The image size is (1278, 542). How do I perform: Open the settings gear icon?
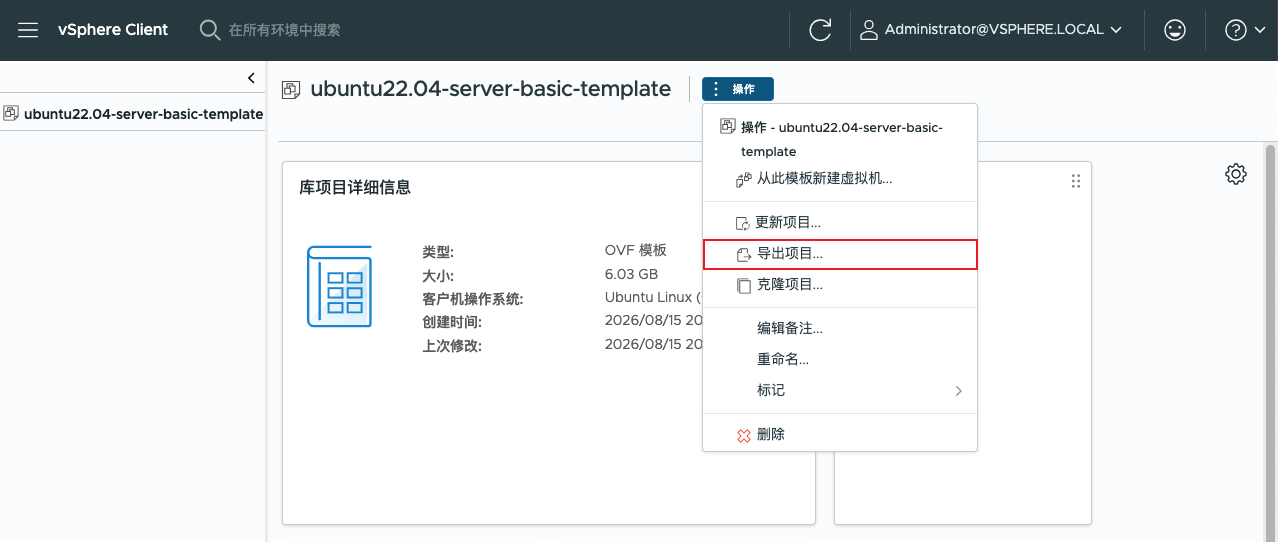tap(1236, 174)
